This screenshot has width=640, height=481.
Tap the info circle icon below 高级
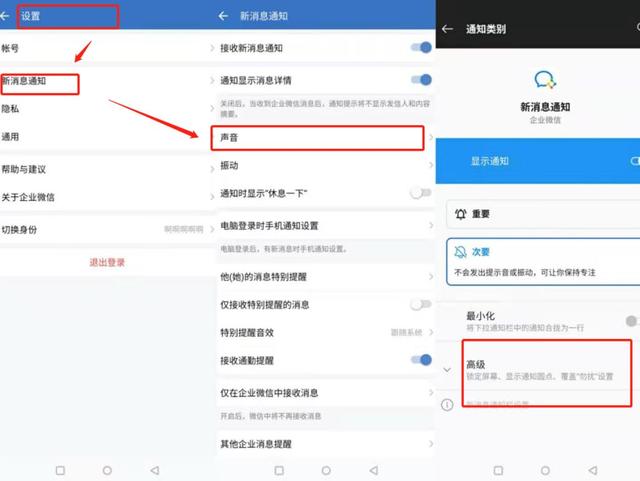tap(447, 405)
